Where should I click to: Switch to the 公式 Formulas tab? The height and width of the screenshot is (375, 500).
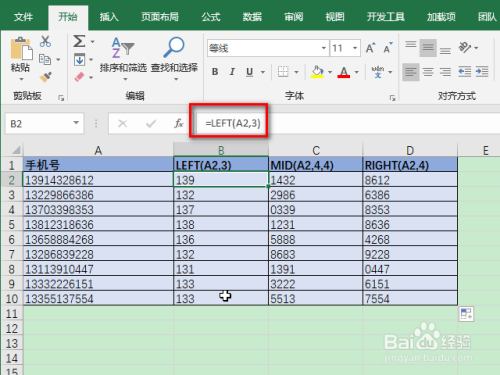[211, 17]
